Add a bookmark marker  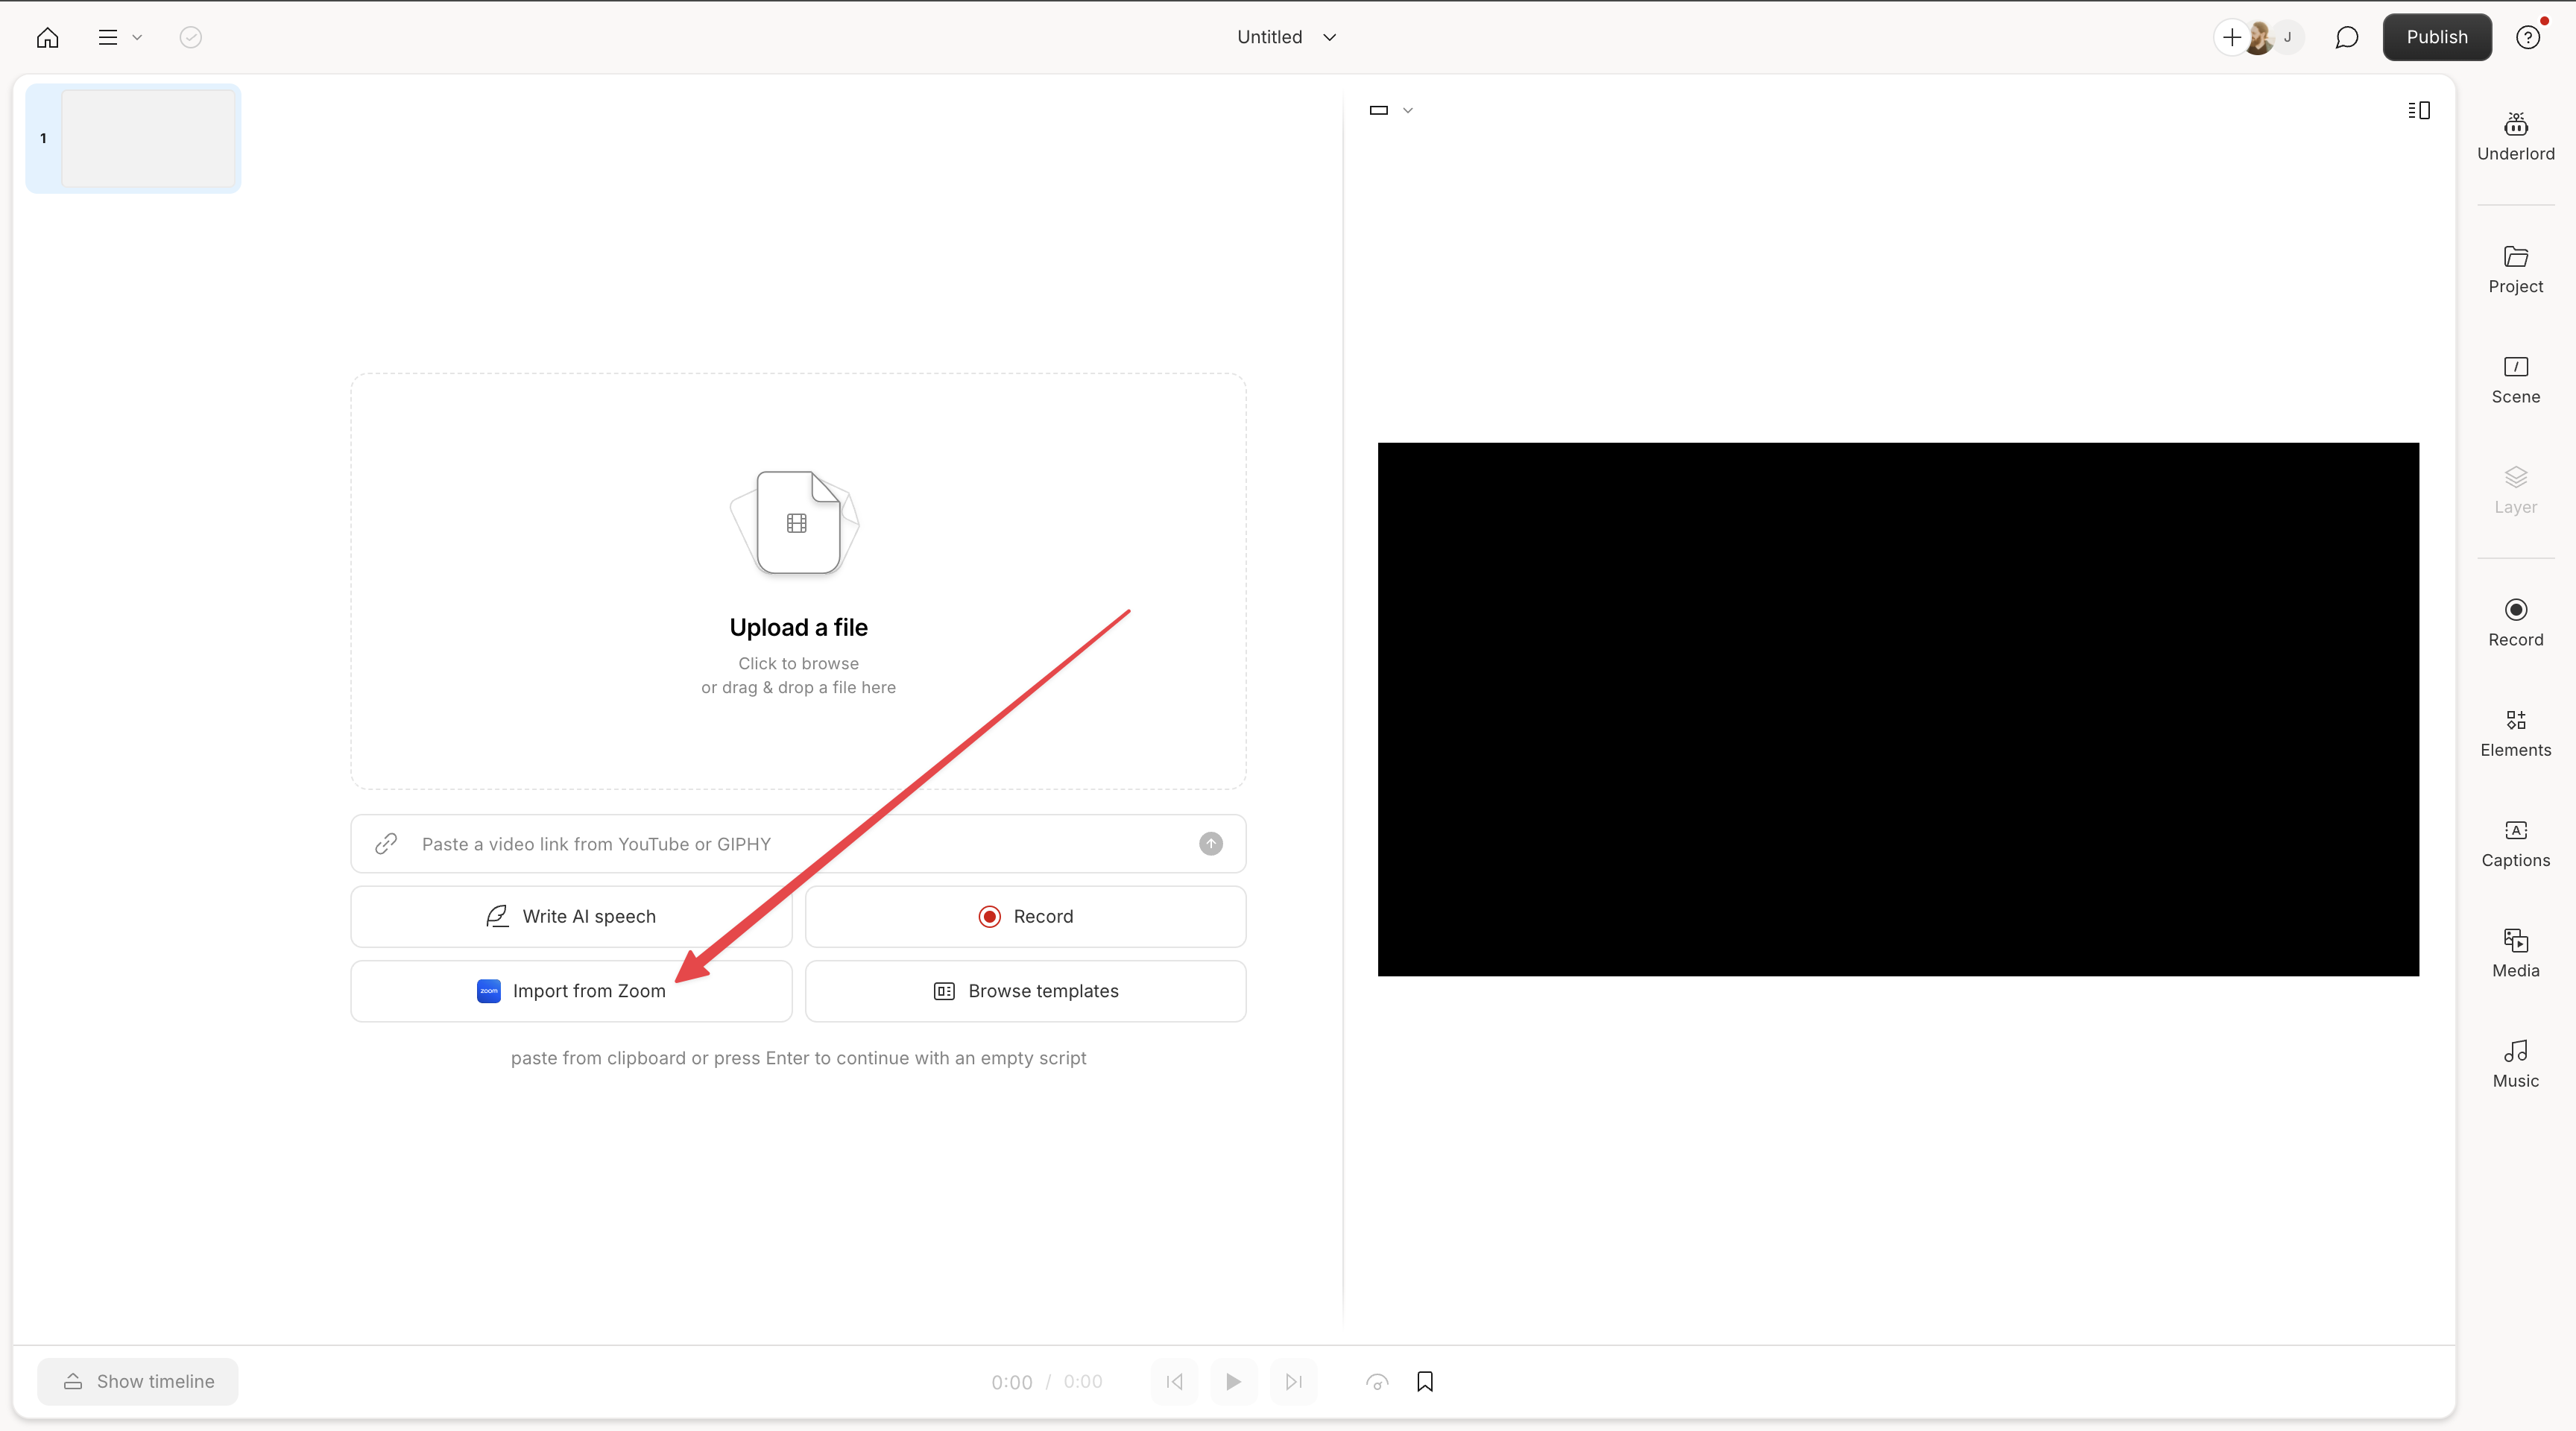tap(1425, 1381)
